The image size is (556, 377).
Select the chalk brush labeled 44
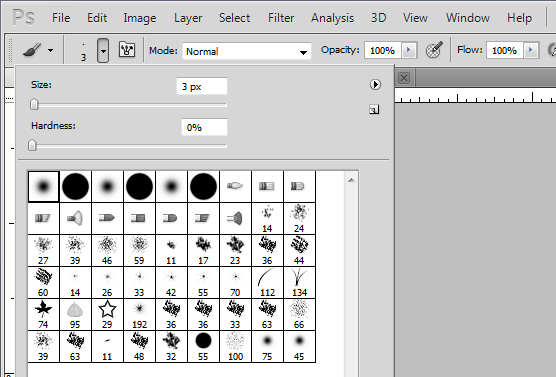(299, 250)
